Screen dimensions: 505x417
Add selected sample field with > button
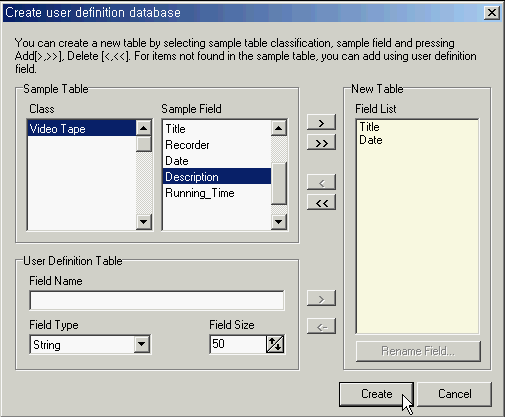tap(321, 123)
